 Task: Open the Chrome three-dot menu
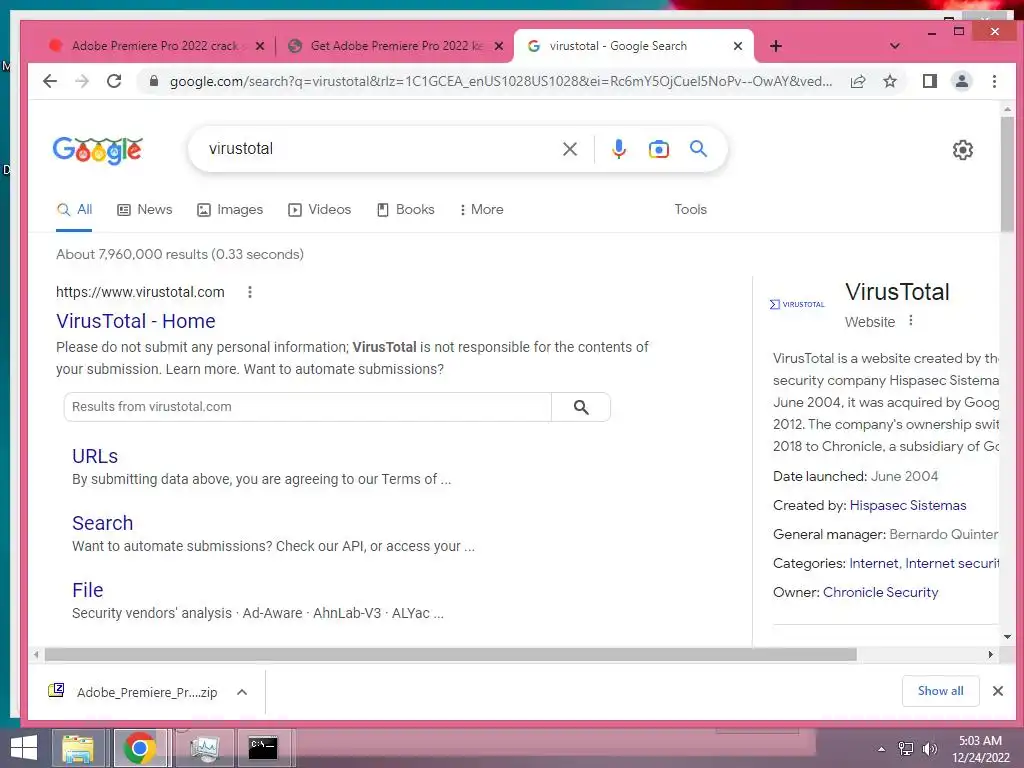(994, 81)
